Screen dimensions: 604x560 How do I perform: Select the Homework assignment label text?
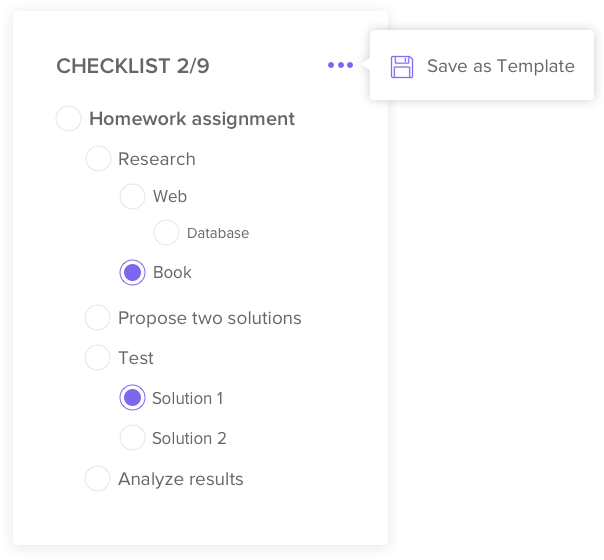click(x=192, y=119)
